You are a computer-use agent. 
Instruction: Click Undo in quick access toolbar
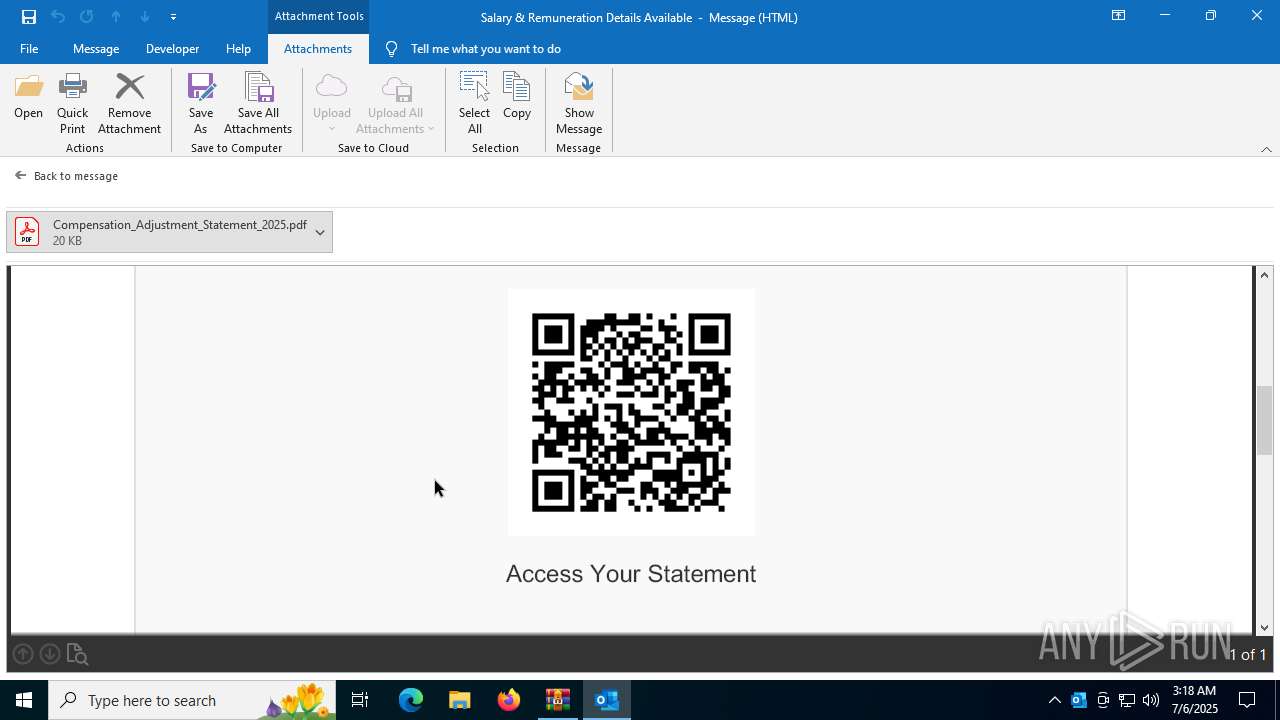point(58,17)
